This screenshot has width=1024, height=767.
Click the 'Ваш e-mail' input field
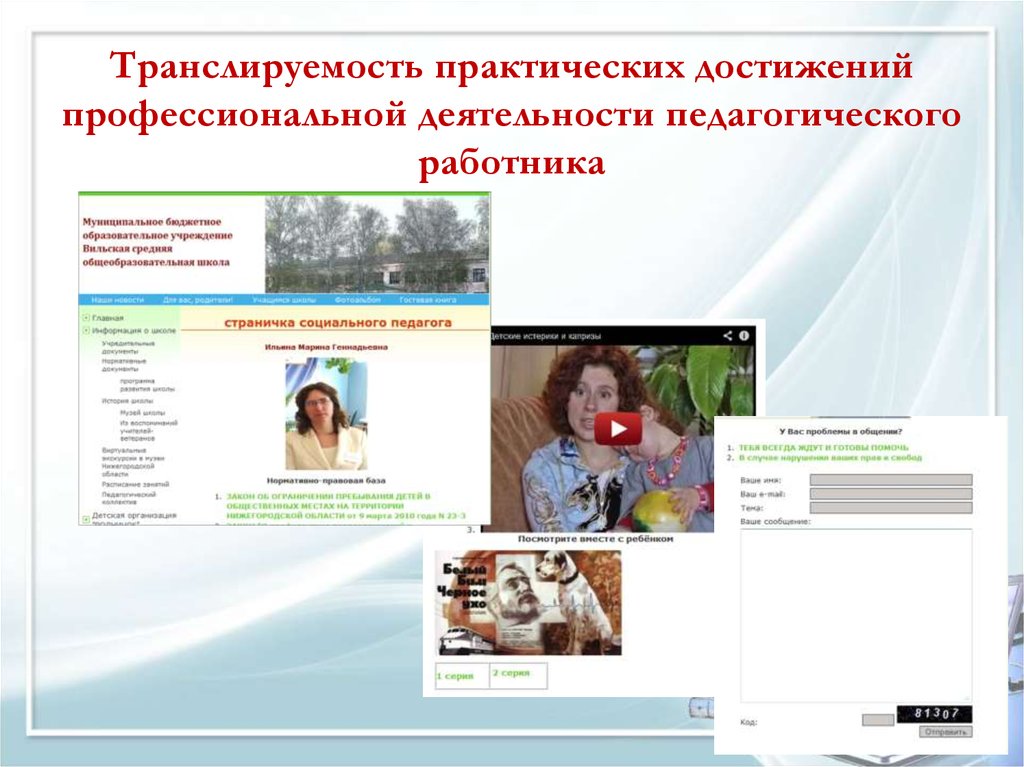(890, 494)
